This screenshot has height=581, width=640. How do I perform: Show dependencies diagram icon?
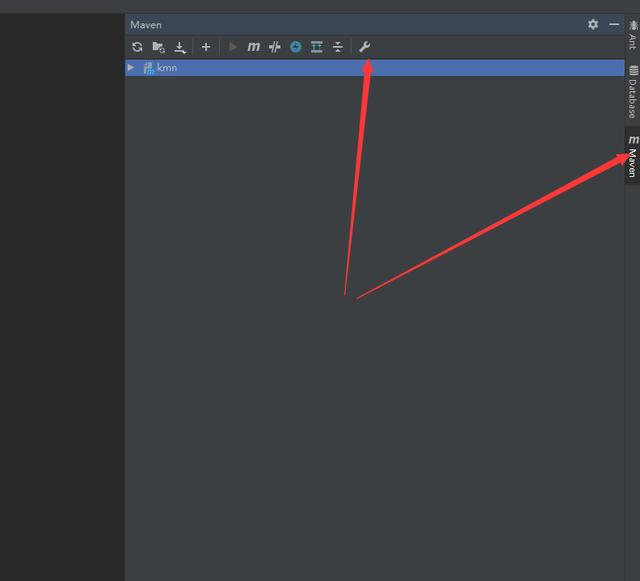coord(317,47)
